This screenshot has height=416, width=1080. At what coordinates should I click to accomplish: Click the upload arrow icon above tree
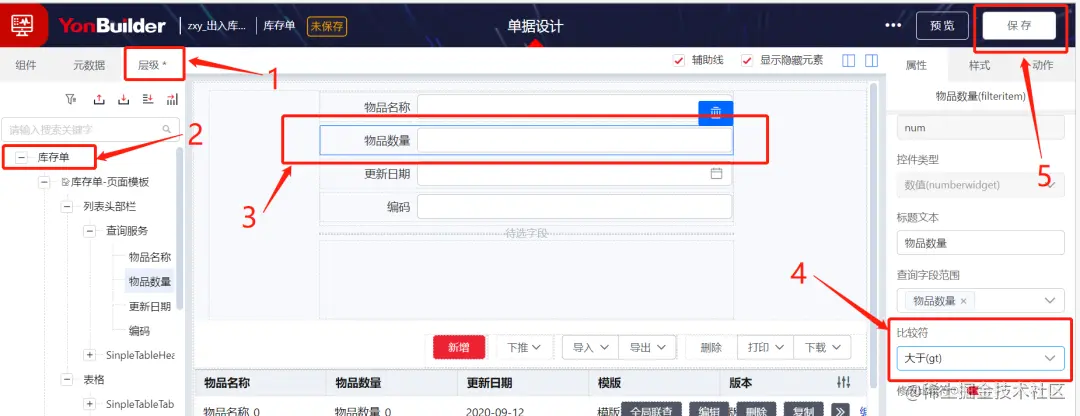click(99, 100)
